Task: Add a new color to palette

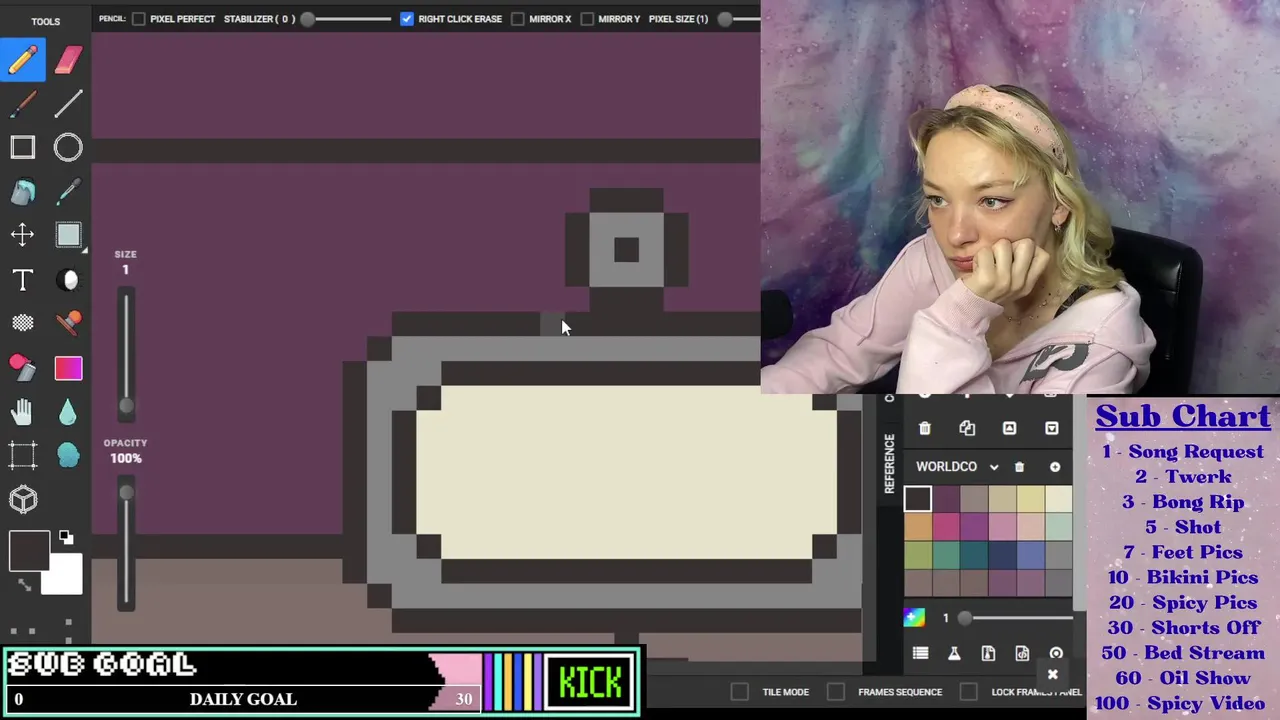Action: (x=1055, y=467)
